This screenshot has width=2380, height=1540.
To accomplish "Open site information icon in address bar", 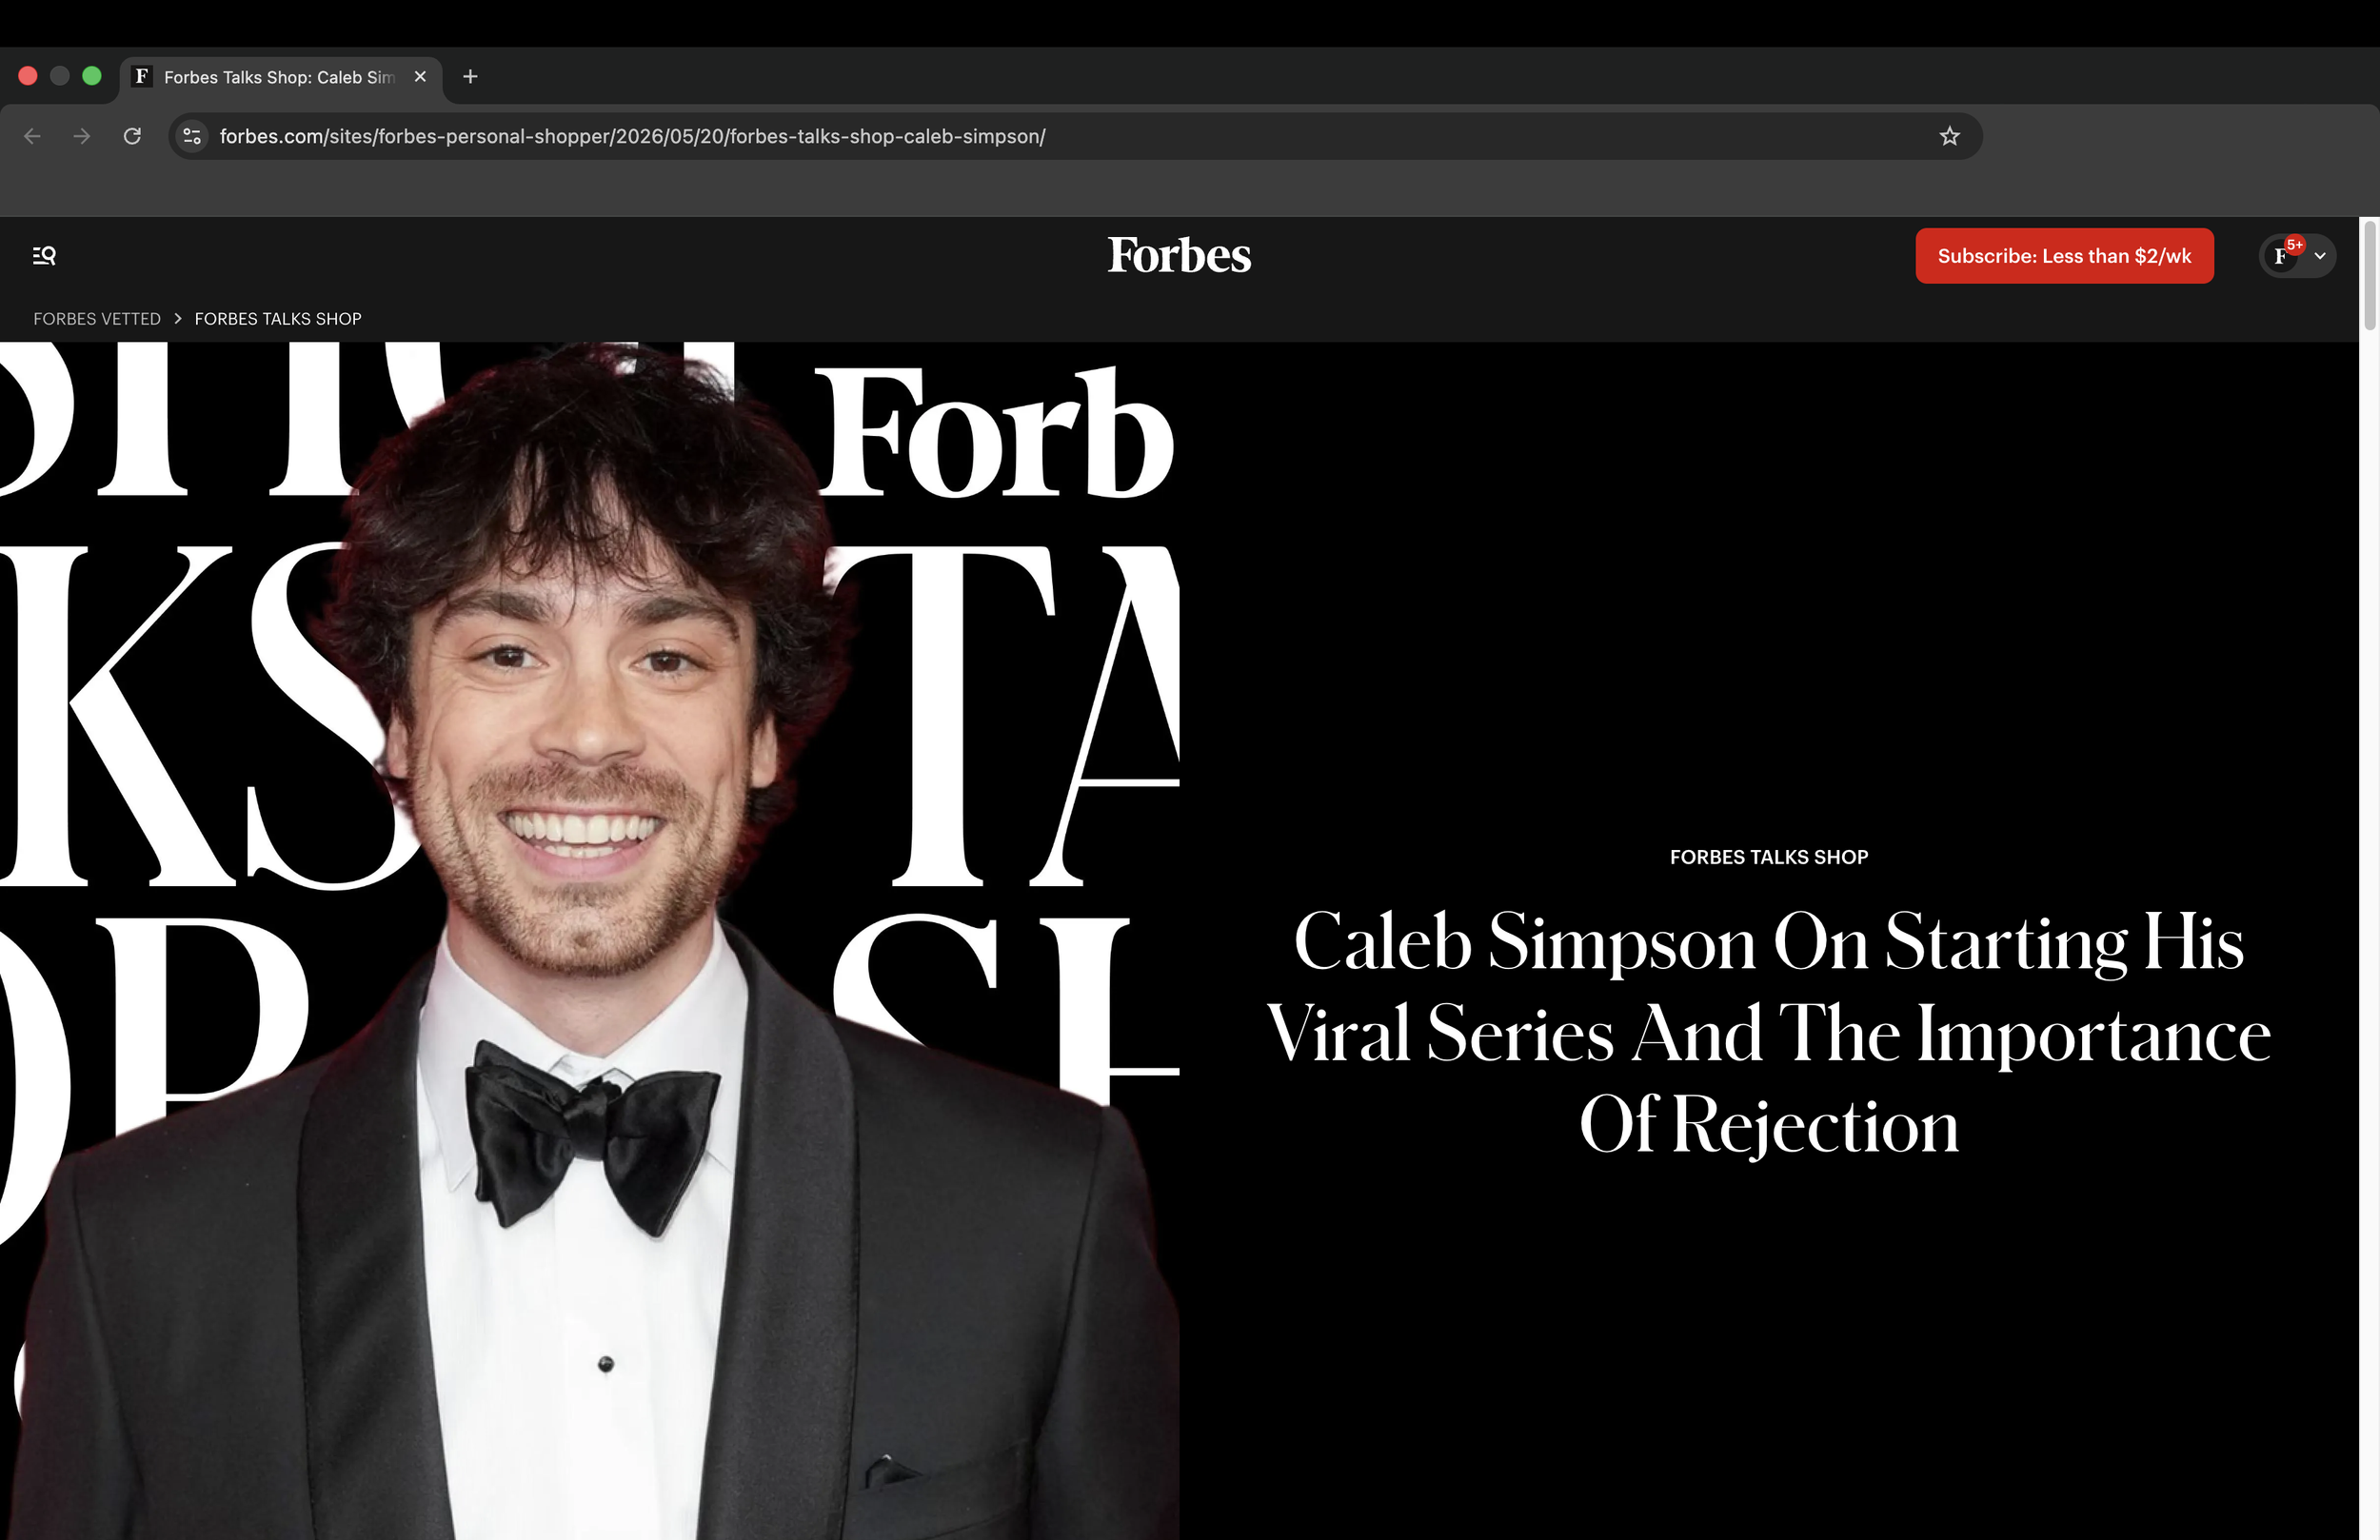I will 192,136.
